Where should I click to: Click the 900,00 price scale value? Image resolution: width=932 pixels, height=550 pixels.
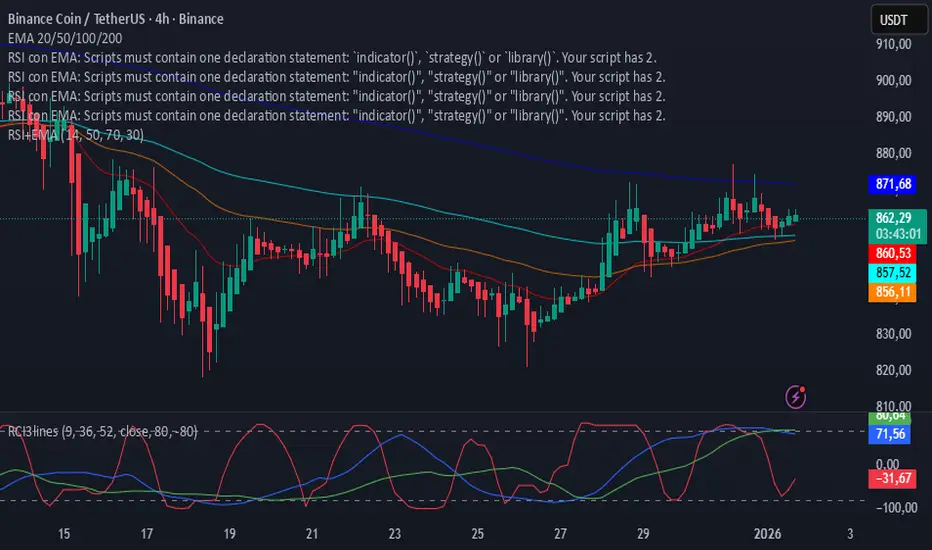point(893,80)
